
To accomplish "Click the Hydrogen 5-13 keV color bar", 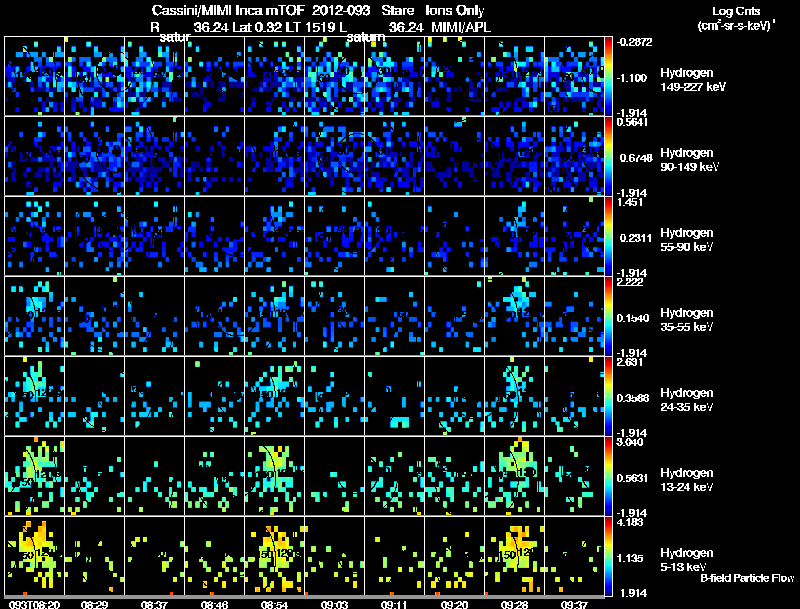I will coord(608,556).
